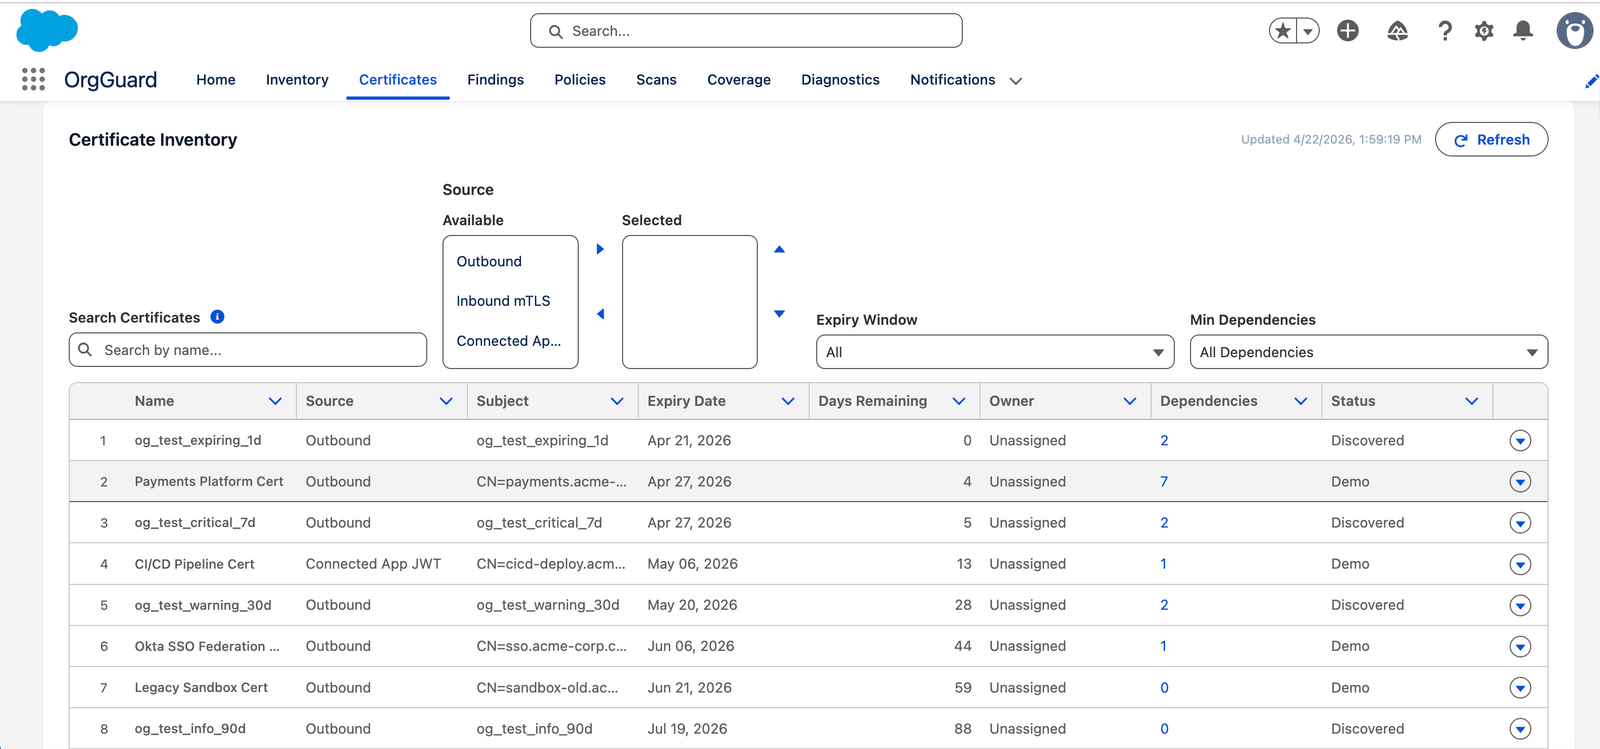This screenshot has width=1600, height=749.
Task: Click the Selected sources list box
Action: pos(690,302)
